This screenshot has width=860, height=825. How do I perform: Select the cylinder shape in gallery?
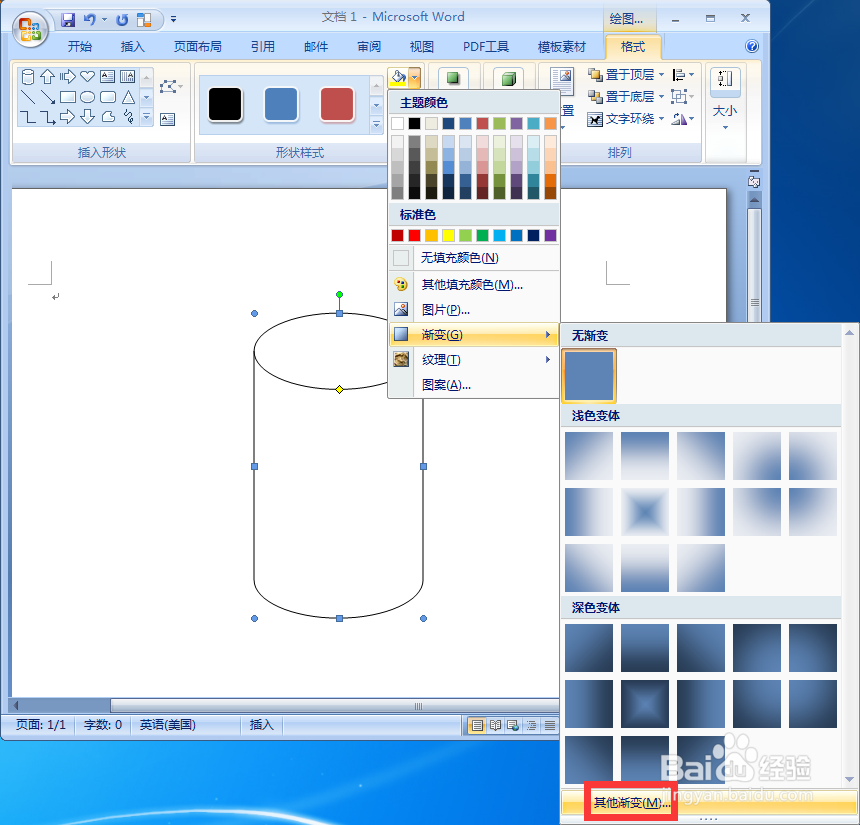27,76
